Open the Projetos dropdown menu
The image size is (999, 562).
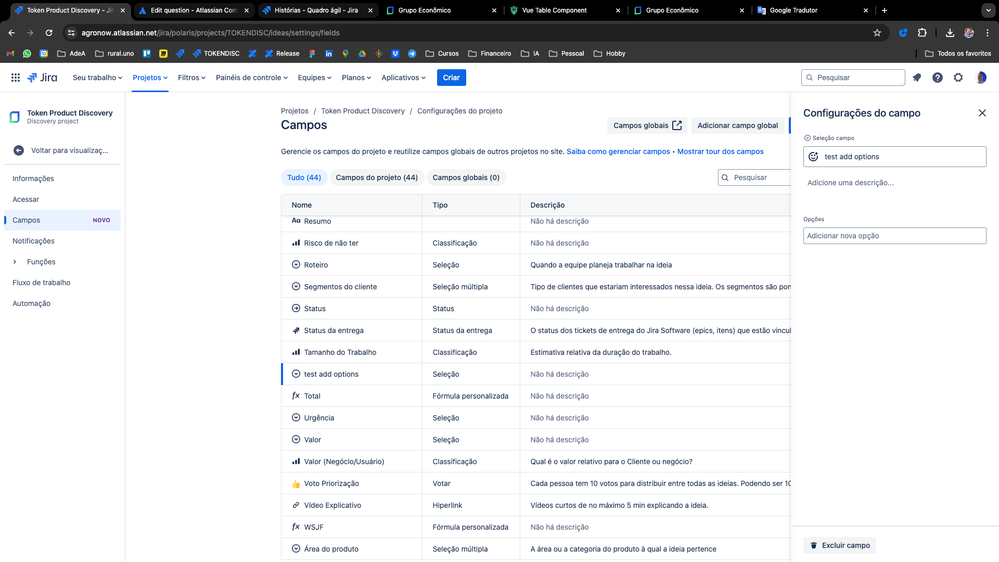tap(150, 78)
